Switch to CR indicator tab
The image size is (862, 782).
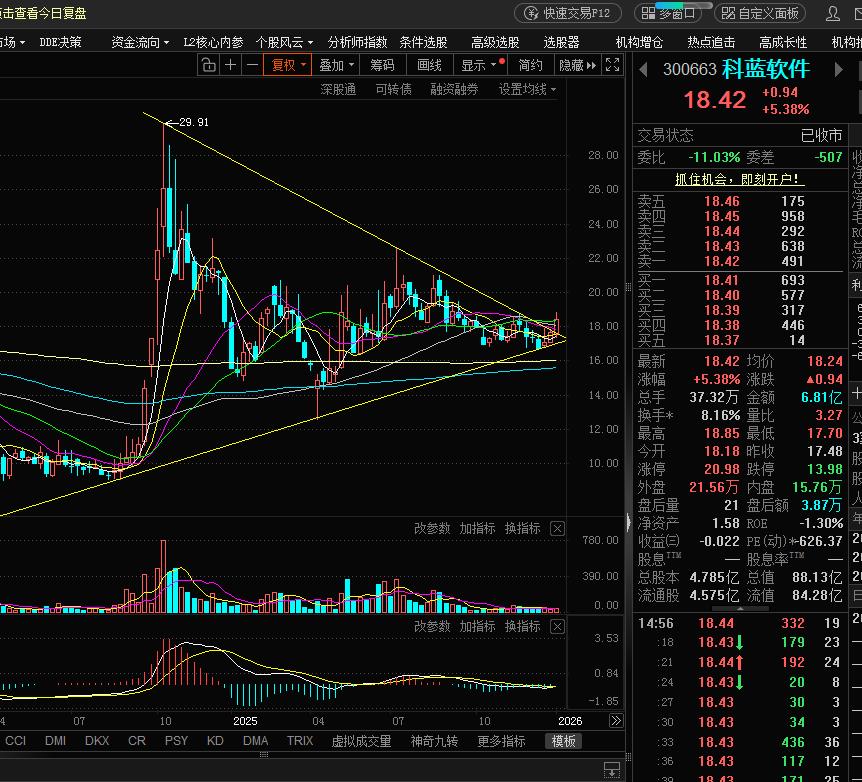click(137, 741)
